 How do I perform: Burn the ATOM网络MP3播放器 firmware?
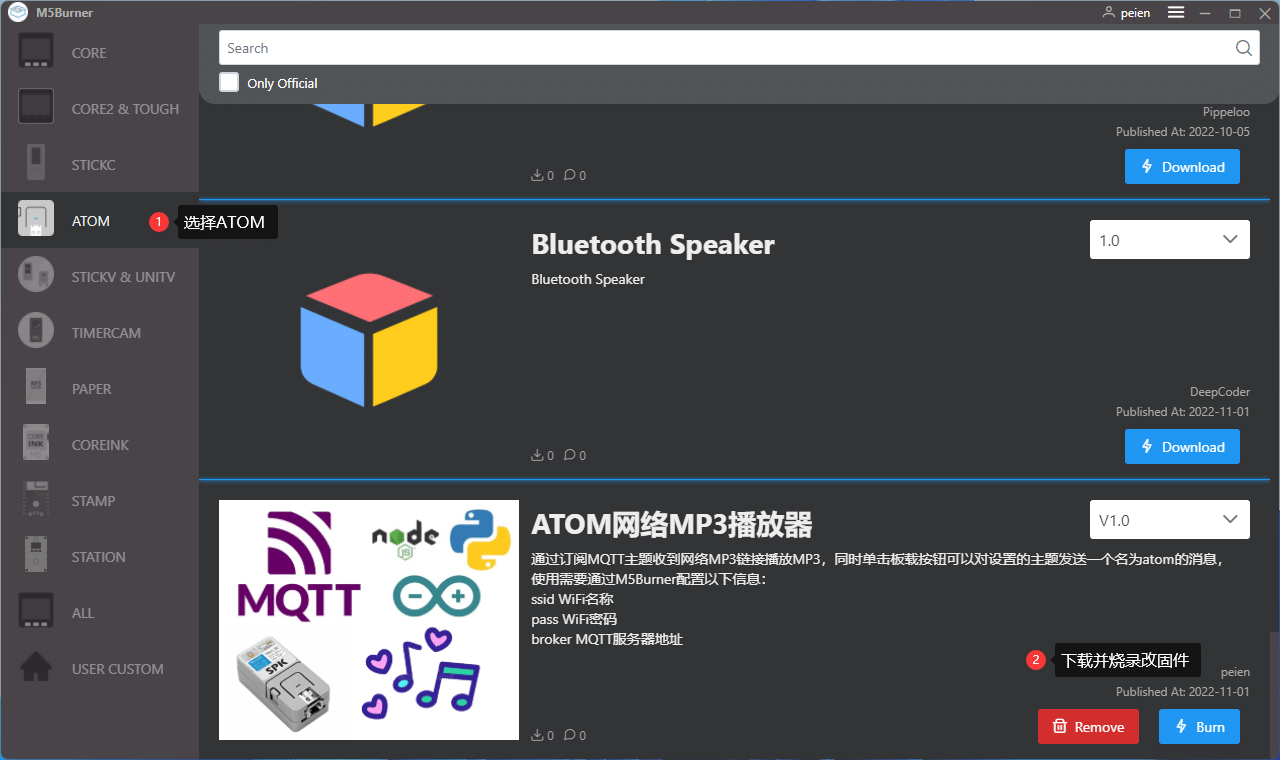(x=1199, y=727)
